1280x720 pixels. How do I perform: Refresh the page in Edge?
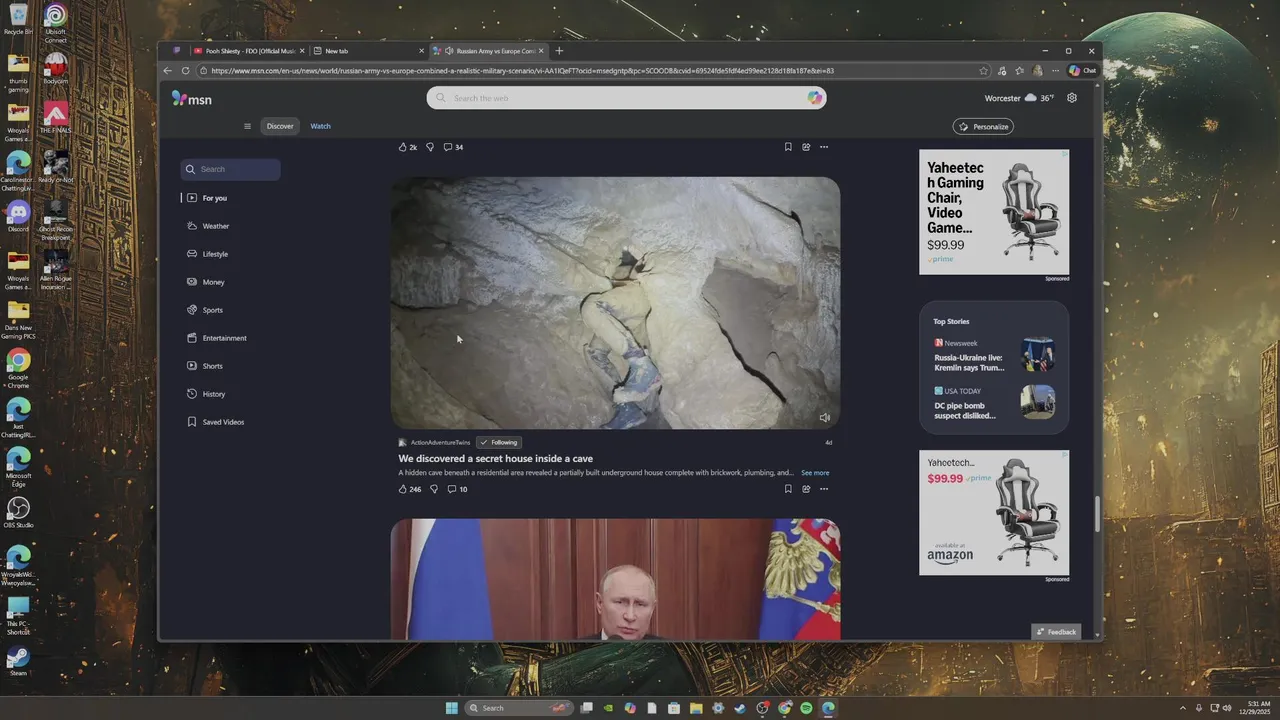(x=185, y=71)
